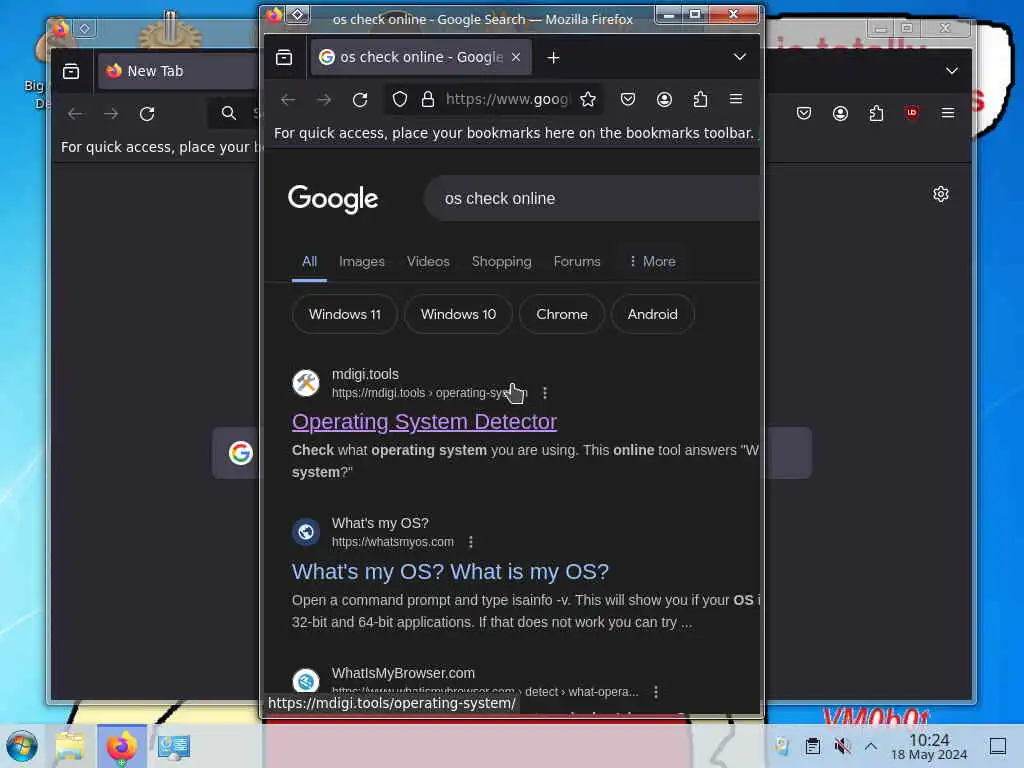
Task: Reload the Google search page
Action: tap(360, 99)
